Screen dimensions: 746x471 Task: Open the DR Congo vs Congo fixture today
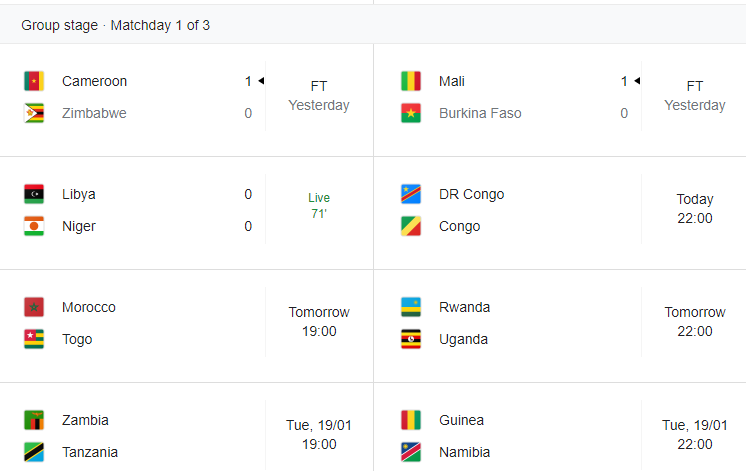pyautogui.click(x=560, y=210)
